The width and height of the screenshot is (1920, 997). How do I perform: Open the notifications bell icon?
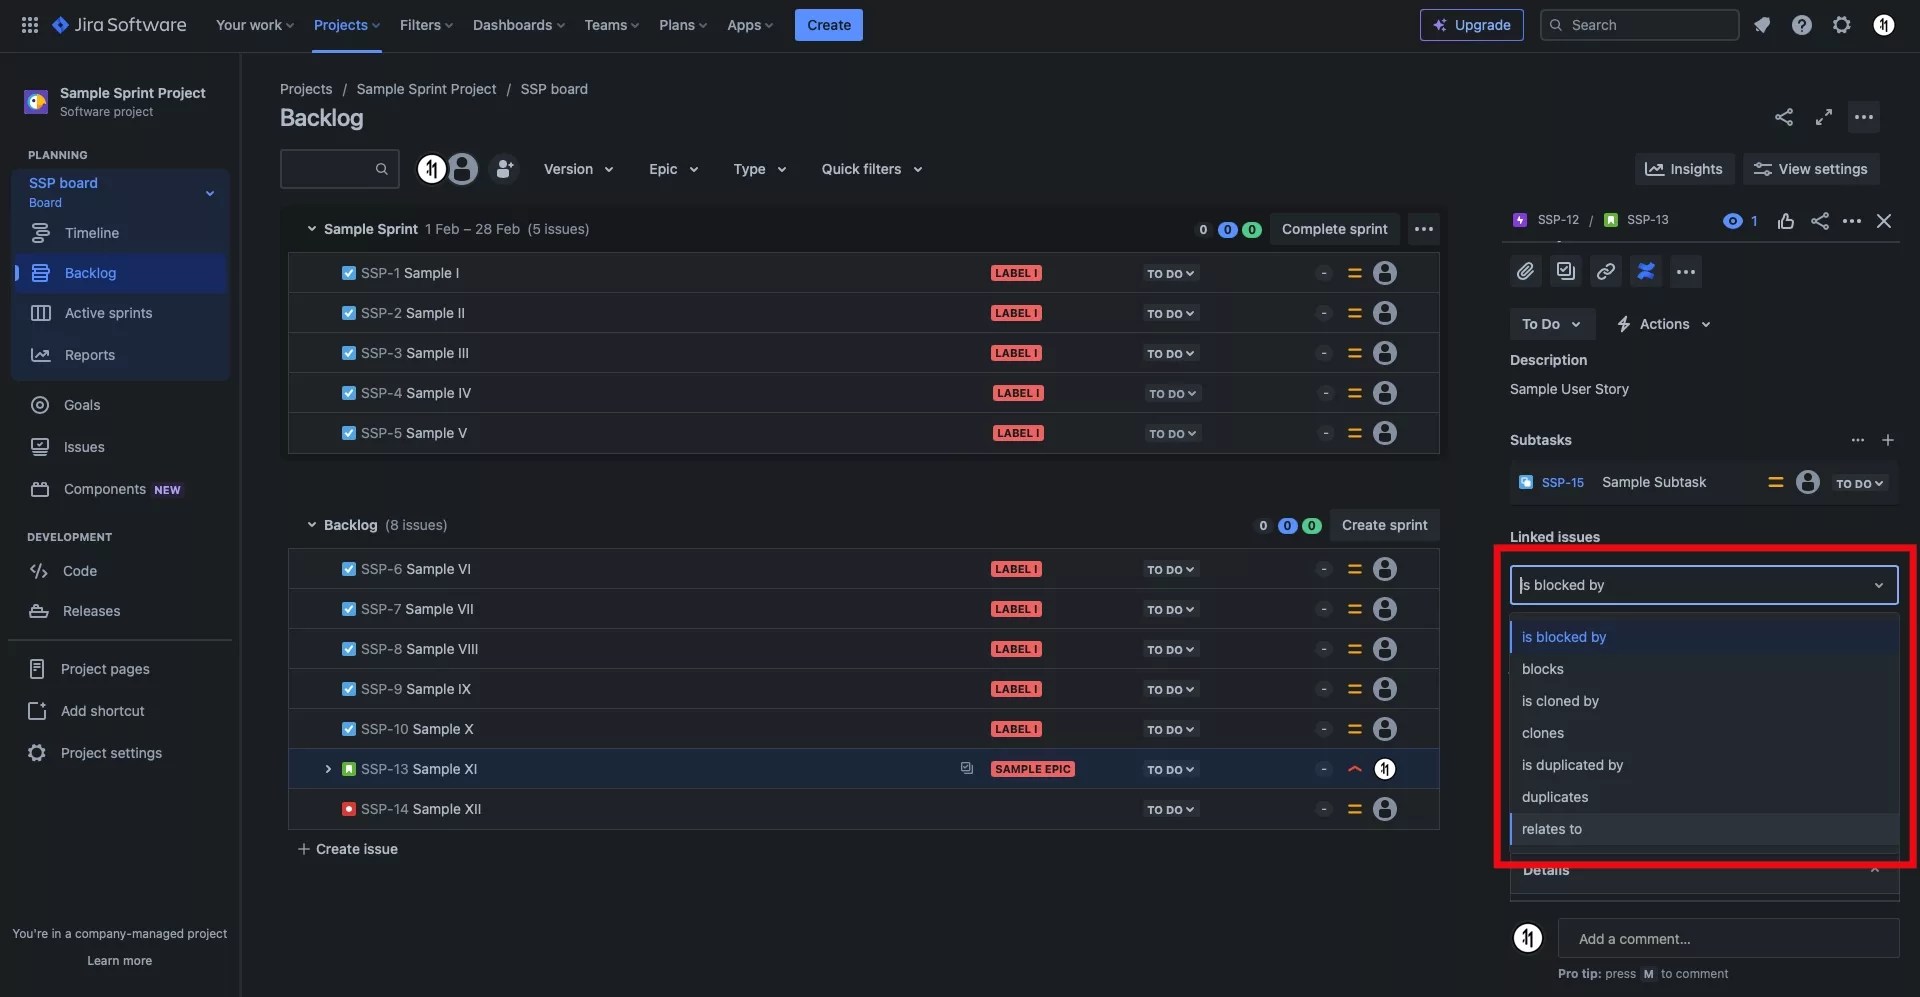(1762, 24)
